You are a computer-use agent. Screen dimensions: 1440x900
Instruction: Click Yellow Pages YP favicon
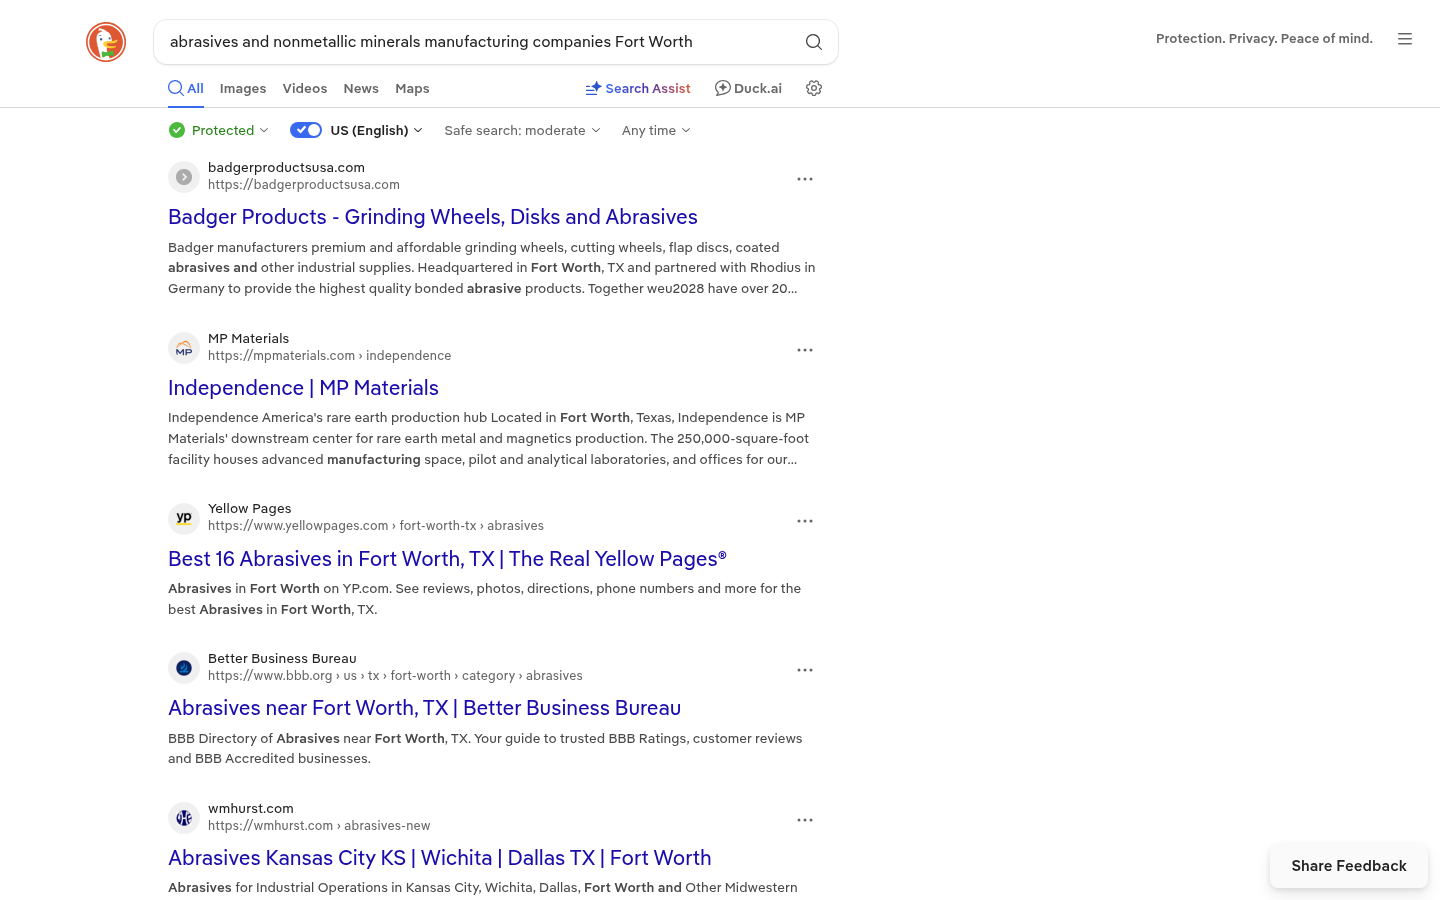point(184,518)
